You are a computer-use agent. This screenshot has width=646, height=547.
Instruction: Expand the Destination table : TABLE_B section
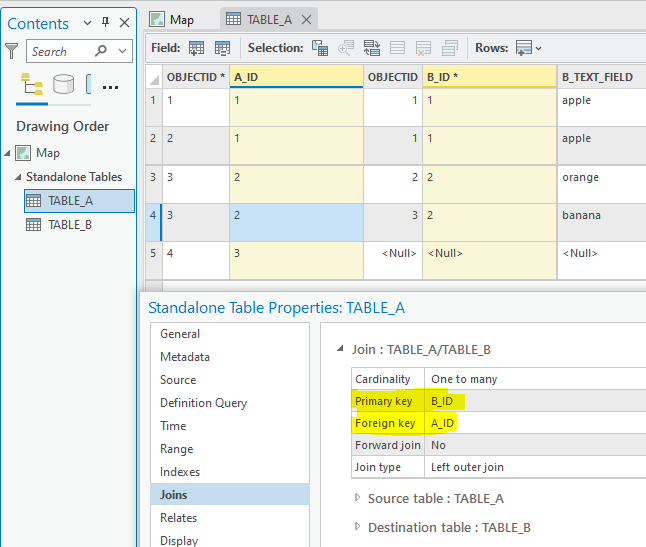pyautogui.click(x=359, y=527)
